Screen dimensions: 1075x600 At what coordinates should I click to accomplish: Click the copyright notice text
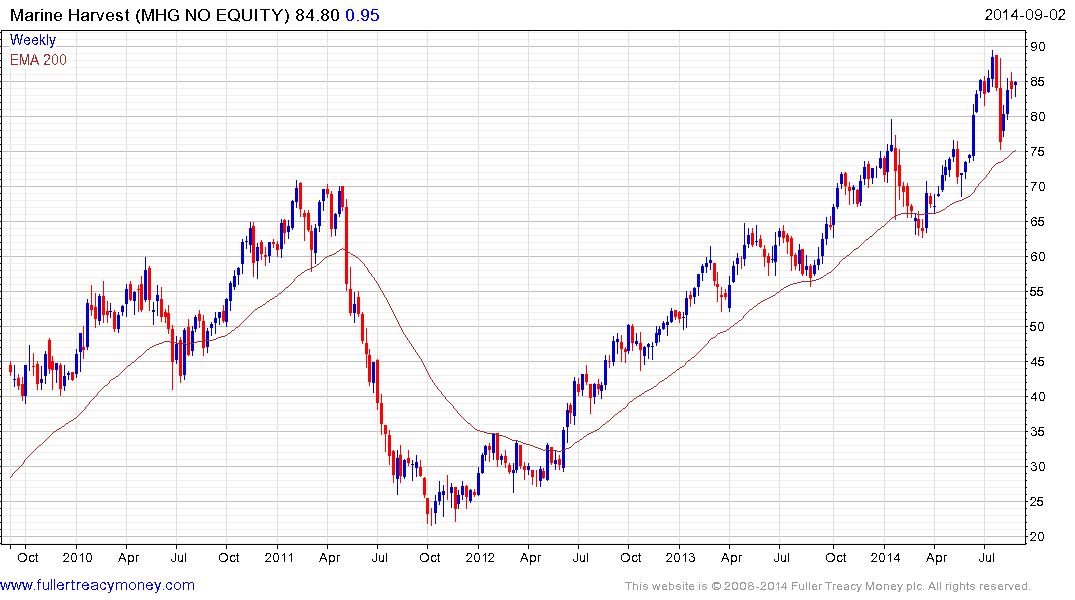(828, 586)
